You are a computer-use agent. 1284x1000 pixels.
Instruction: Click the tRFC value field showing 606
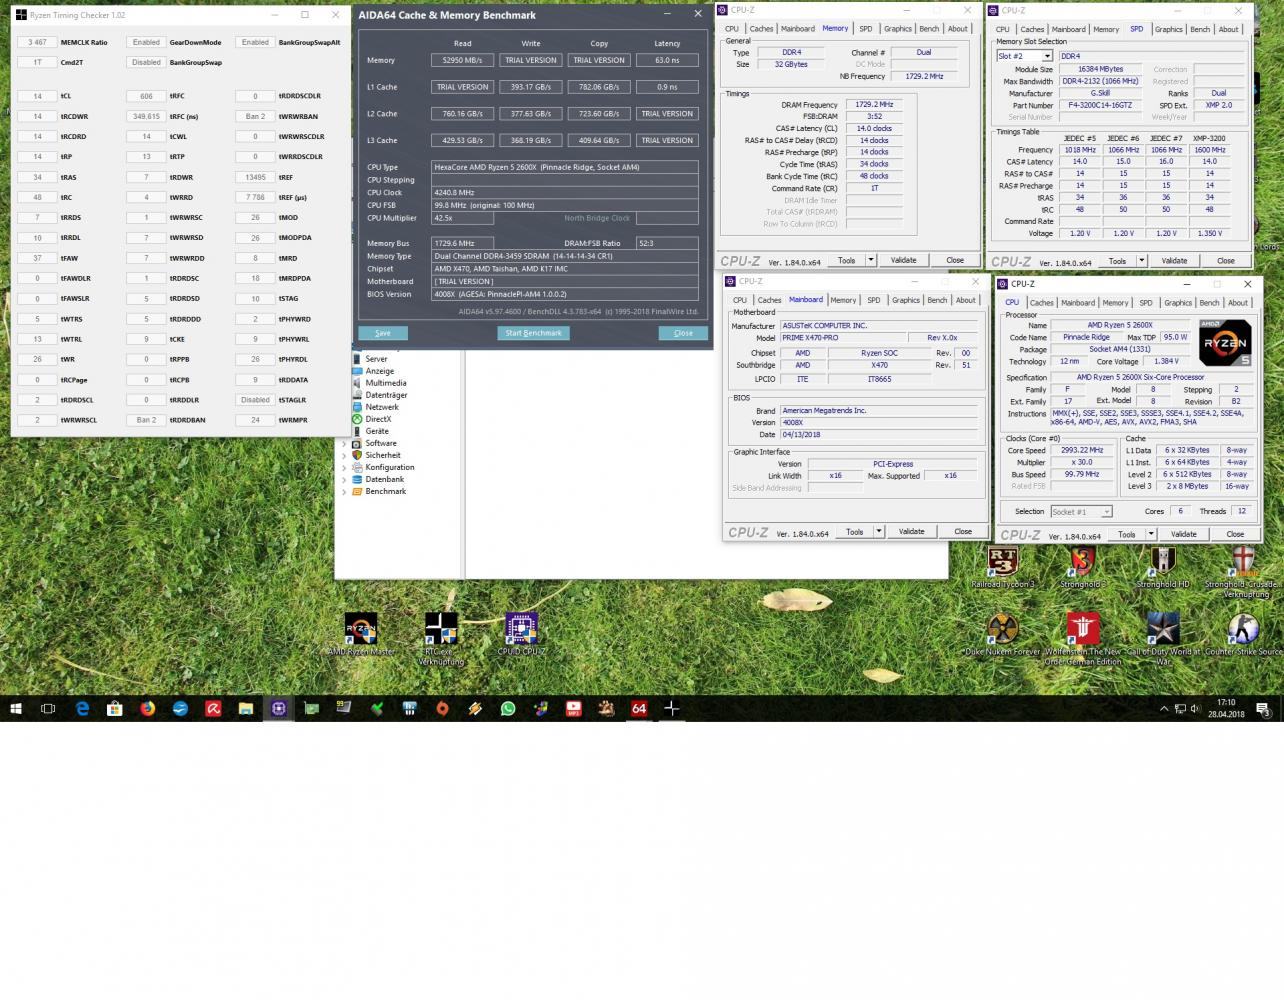146,96
